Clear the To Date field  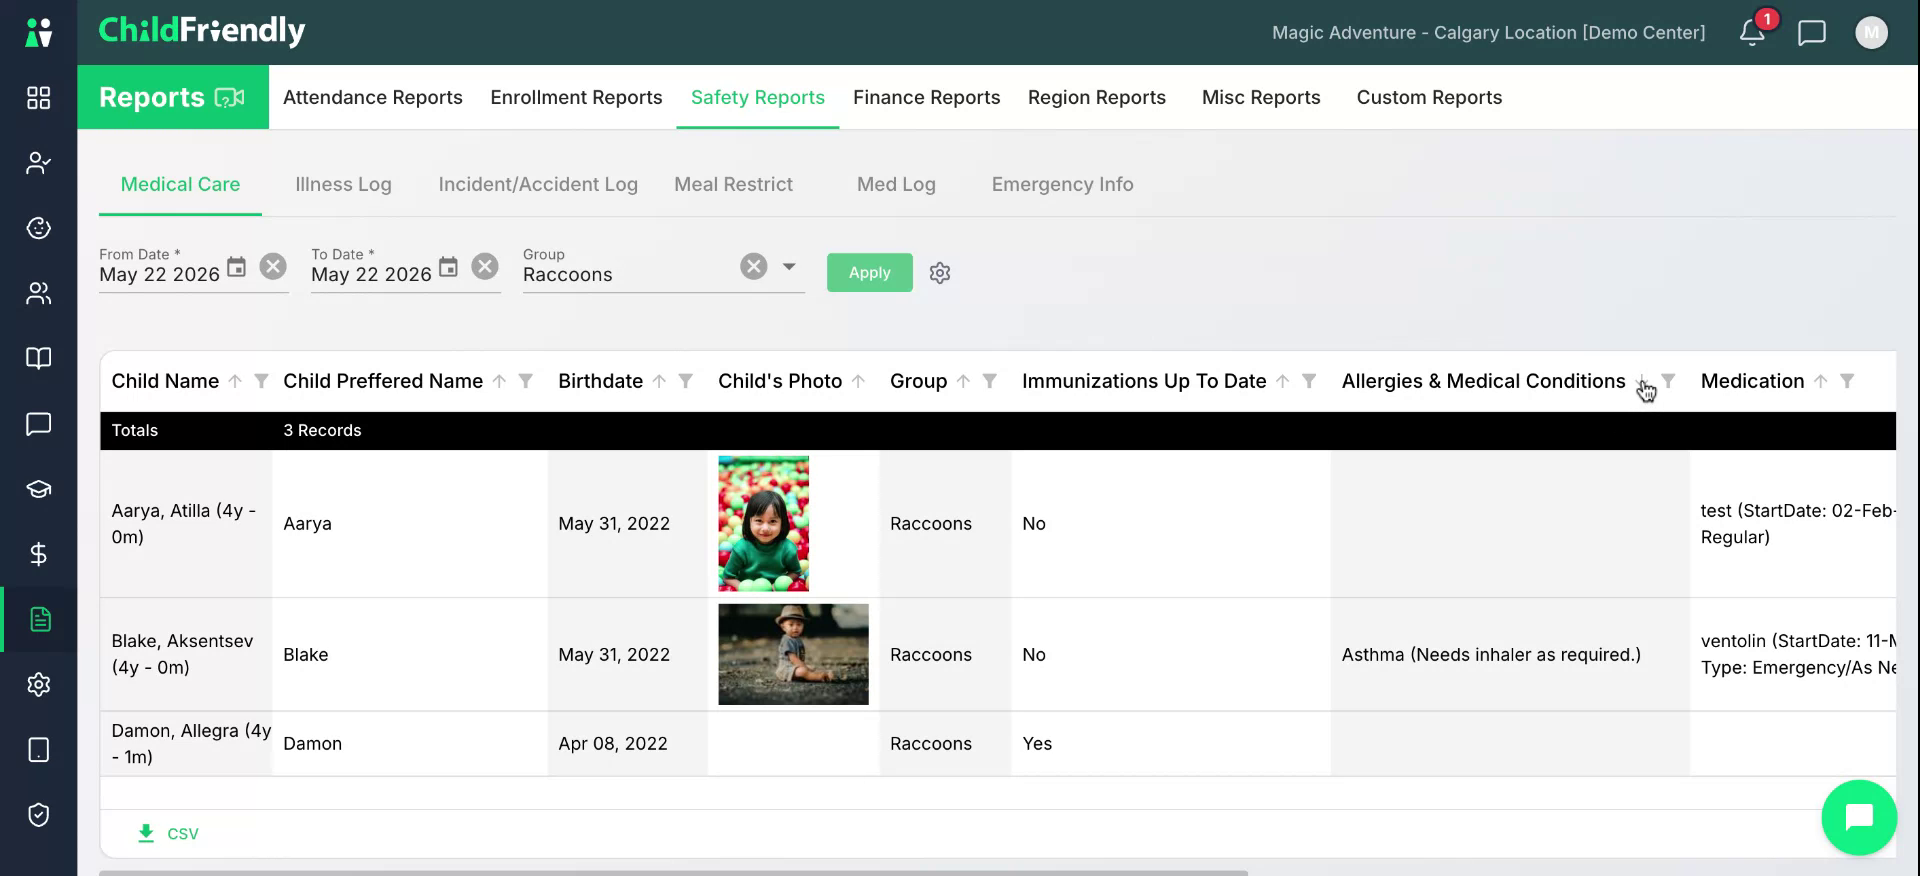click(x=485, y=266)
